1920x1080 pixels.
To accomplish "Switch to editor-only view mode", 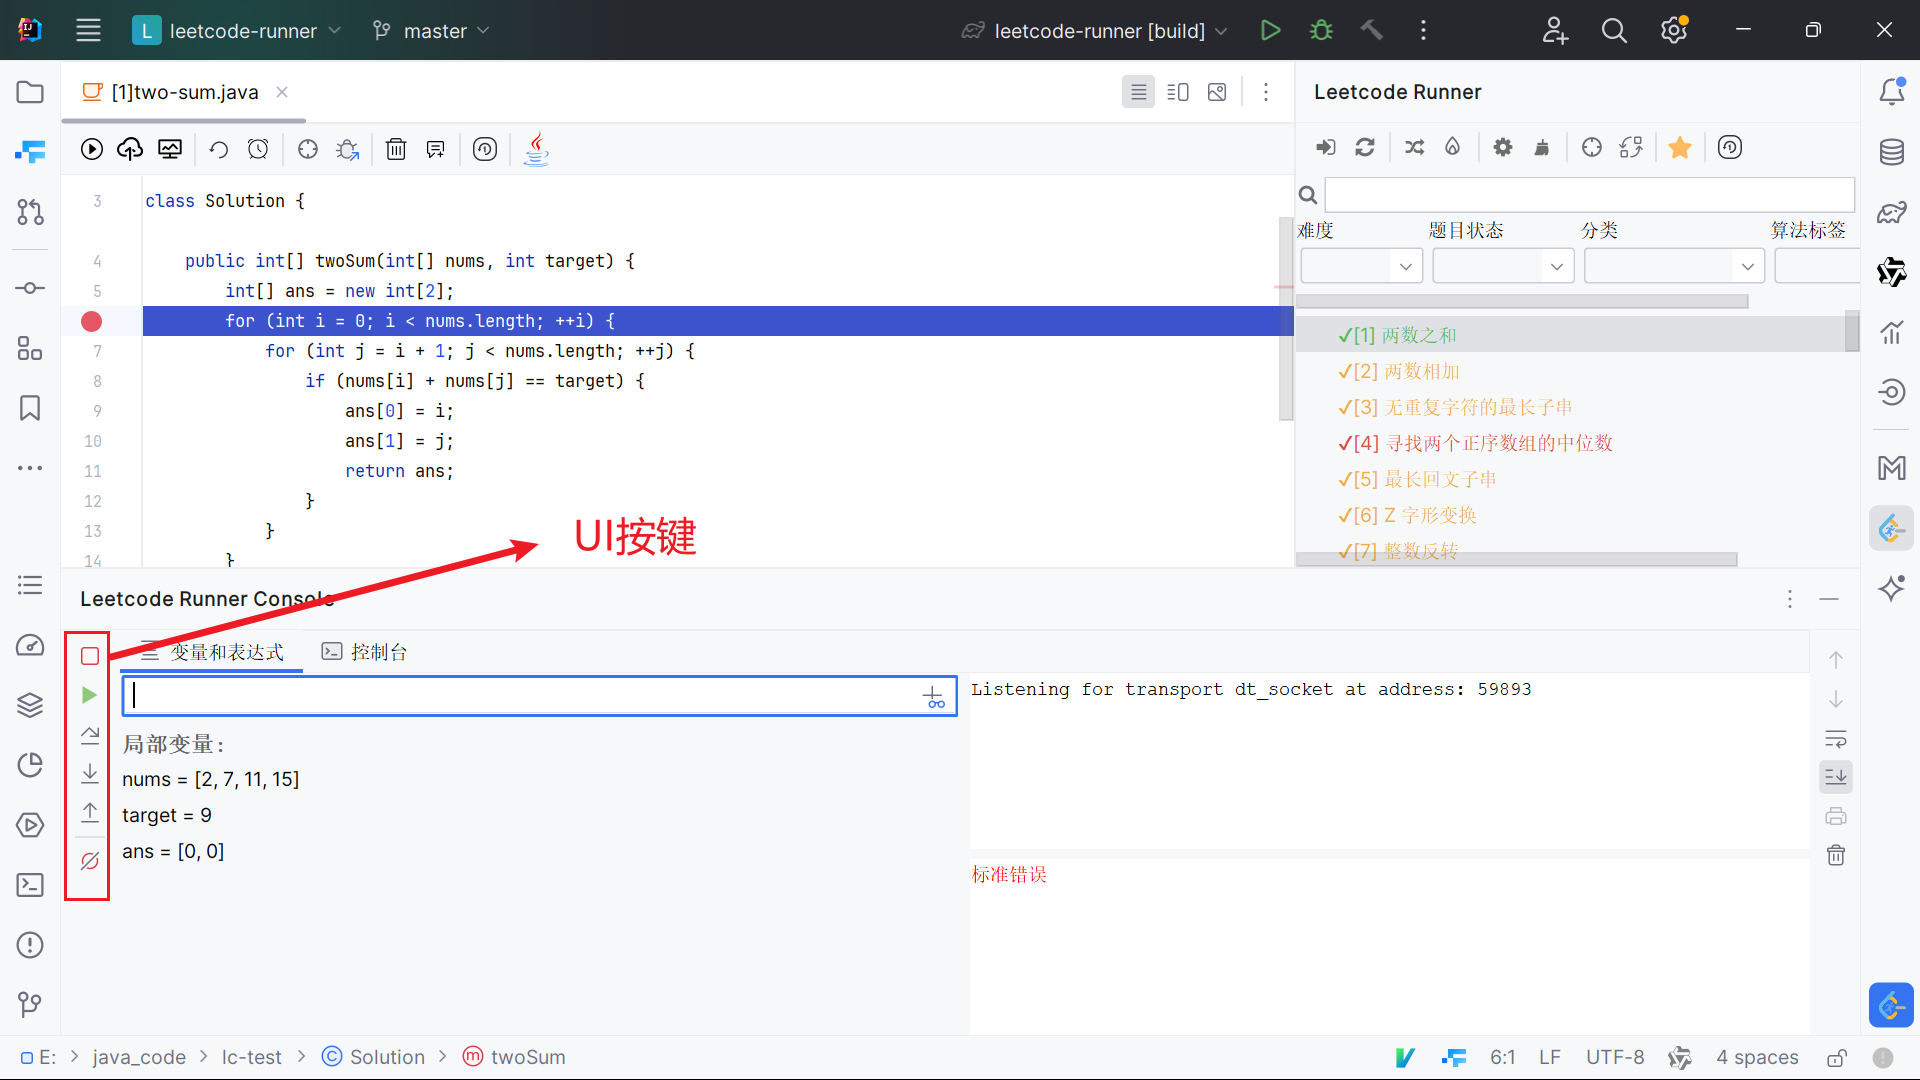I will (1138, 92).
